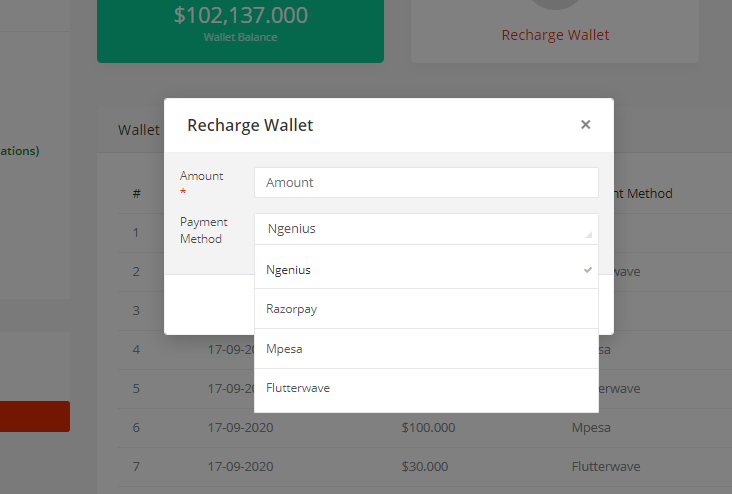Click the Amount input field
The height and width of the screenshot is (494, 732).
426,182
